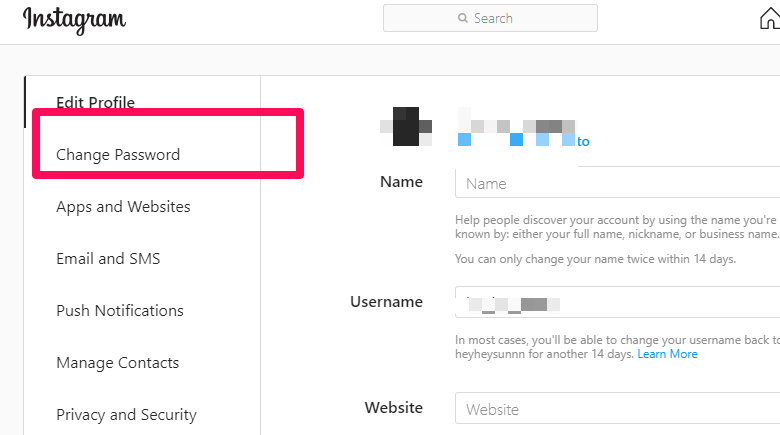Follow the Learn More link
Viewport: 780px width, 435px height.
tap(667, 354)
